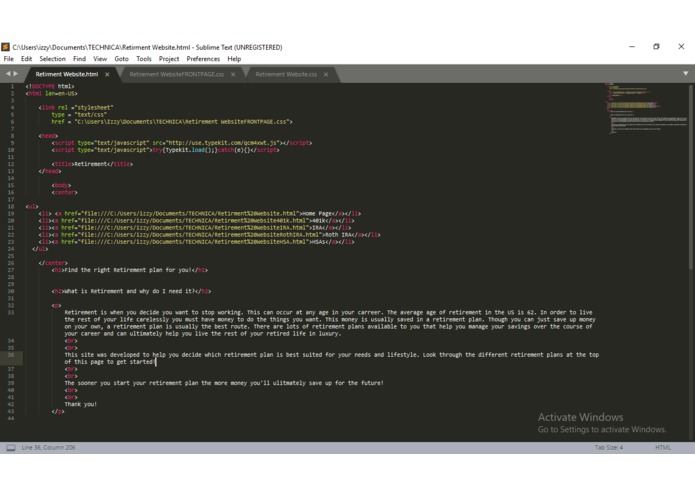The height and width of the screenshot is (494, 695).
Task: Open the Preferences menu
Action: [x=203, y=59]
